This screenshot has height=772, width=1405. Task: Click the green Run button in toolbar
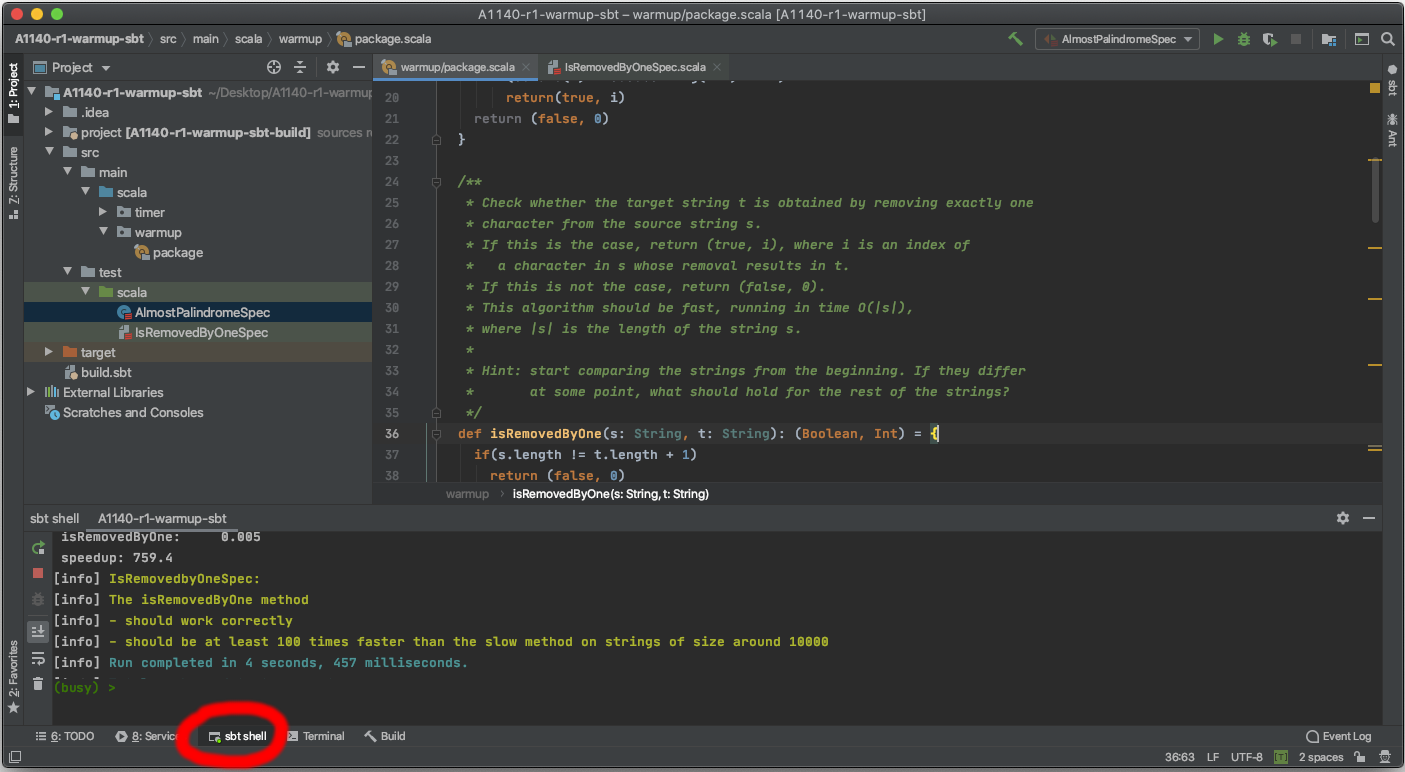(x=1217, y=39)
